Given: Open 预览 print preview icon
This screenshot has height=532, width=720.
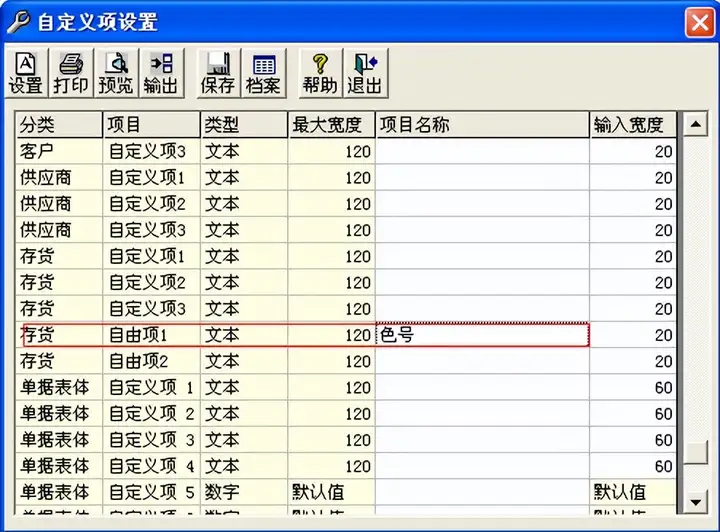Looking at the screenshot, I should coord(116,73).
